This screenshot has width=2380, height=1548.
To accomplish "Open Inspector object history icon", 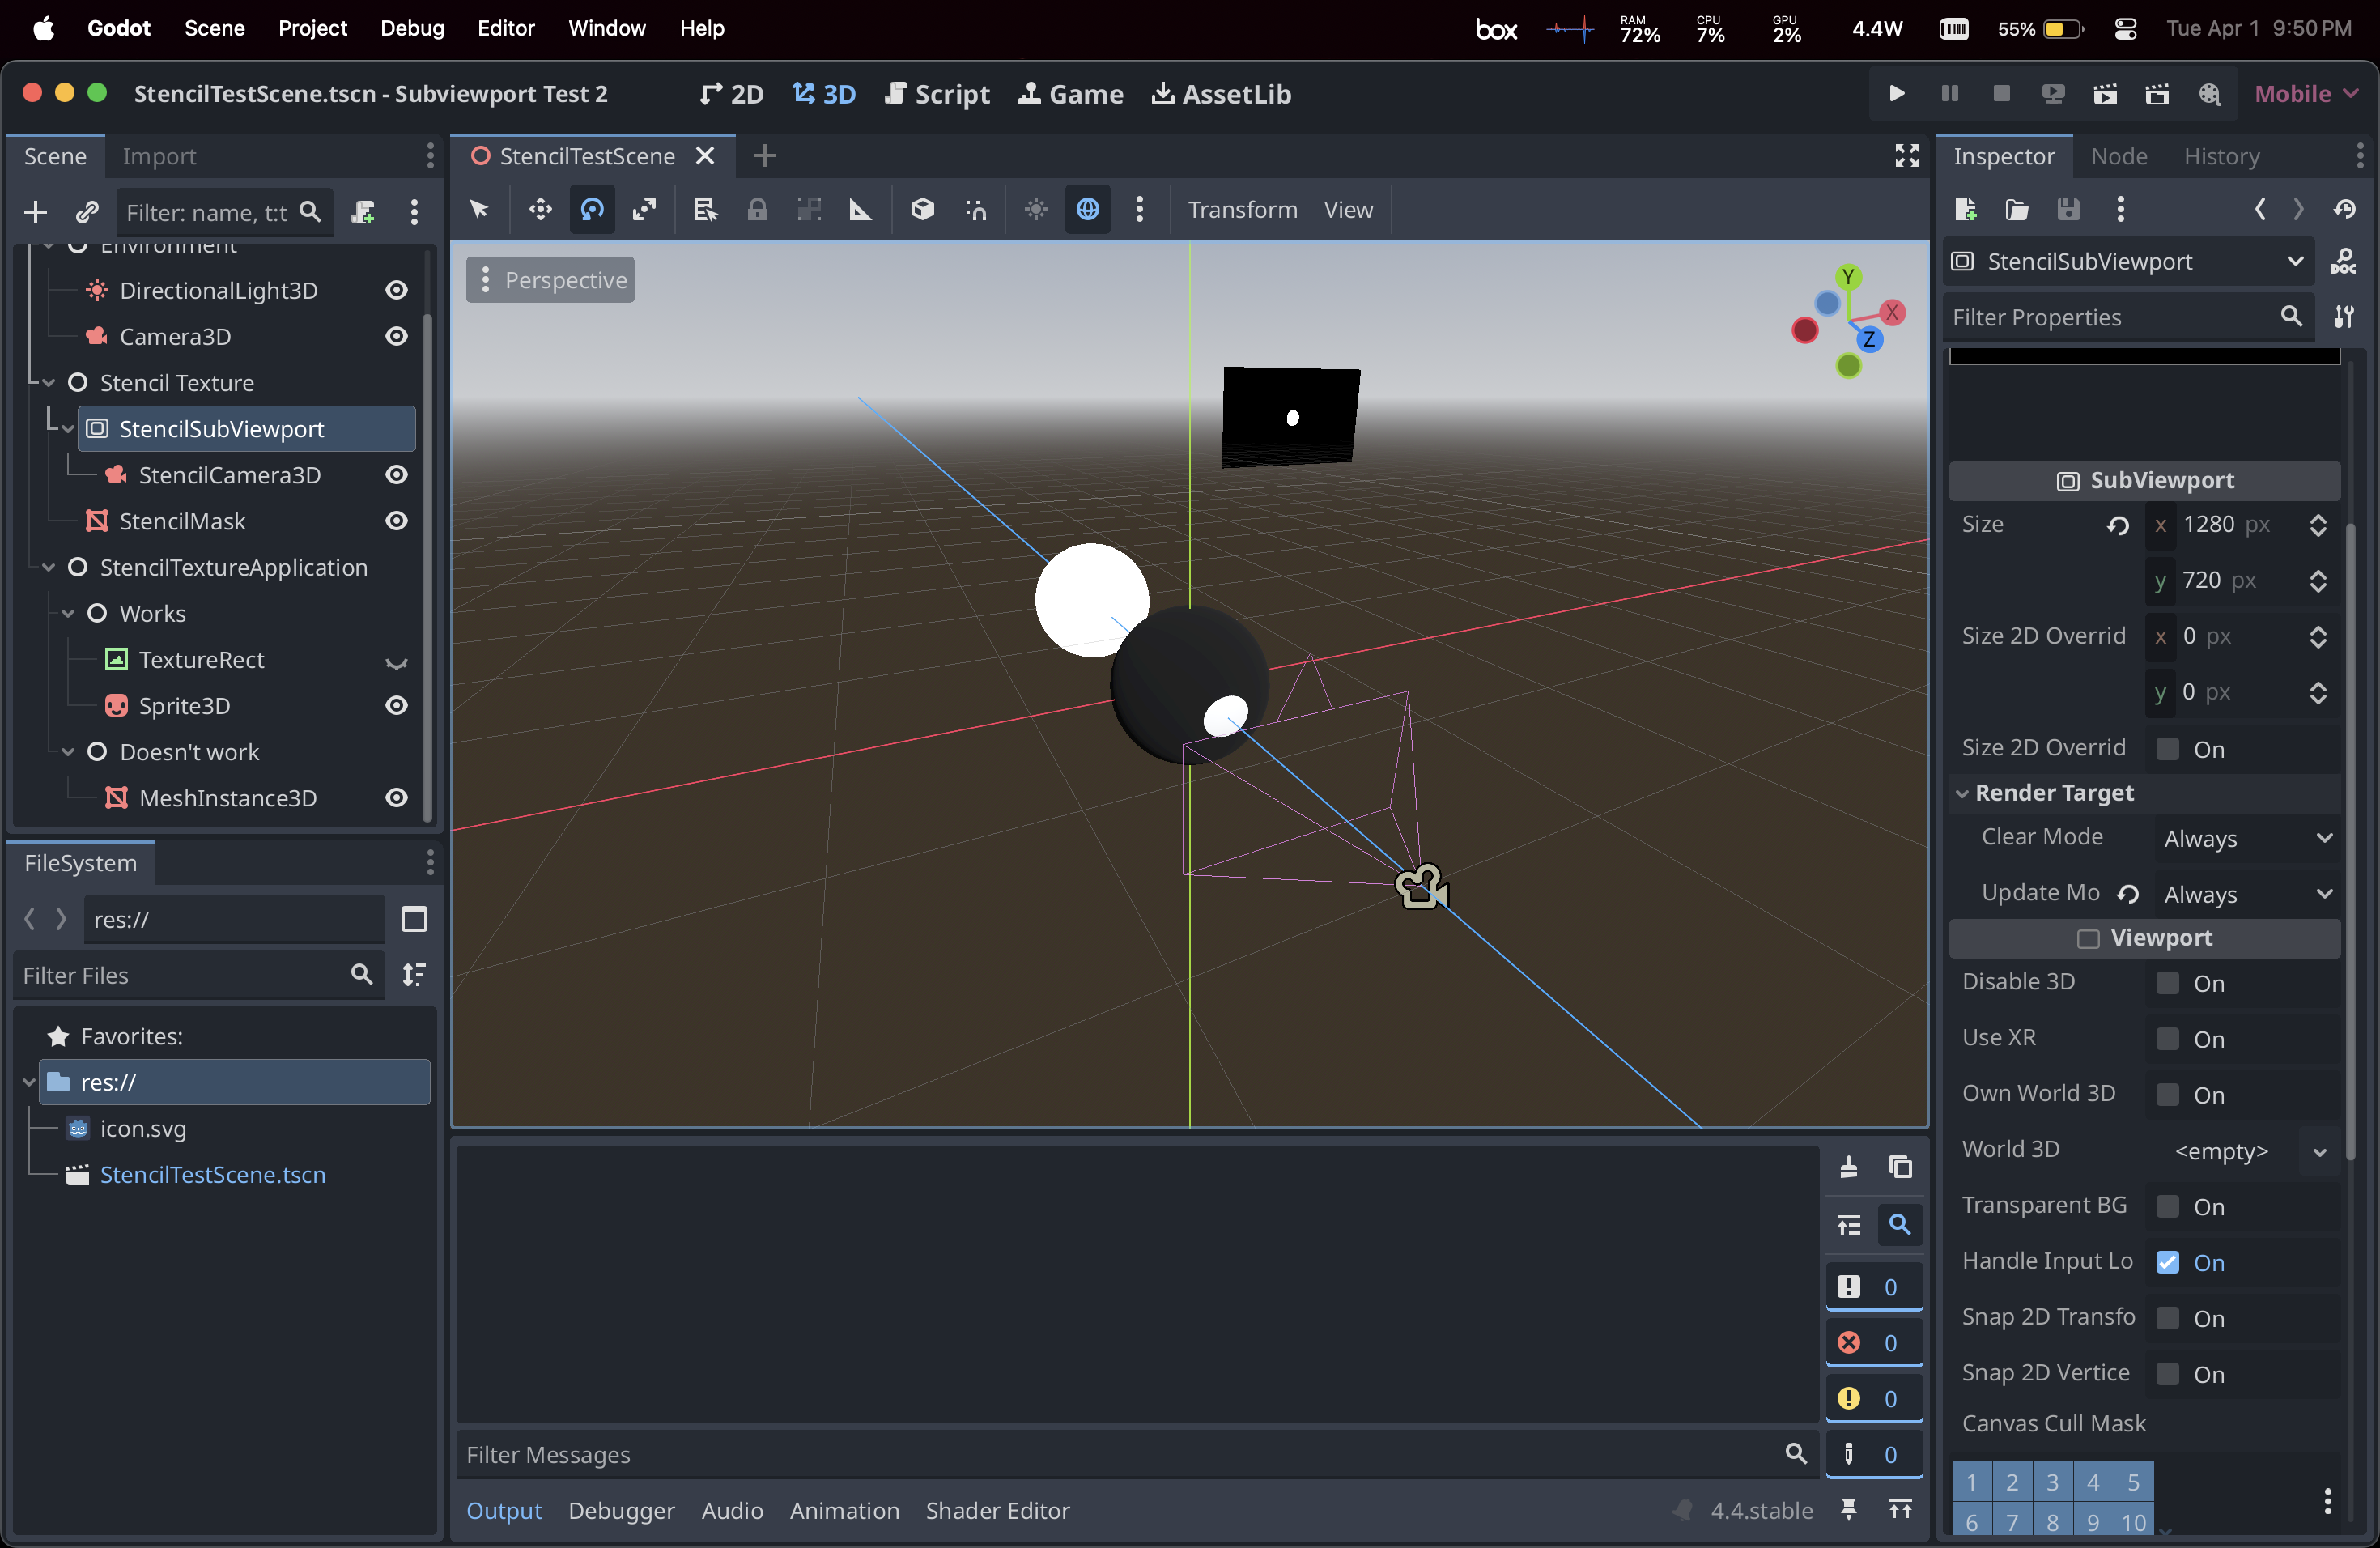I will (x=2345, y=209).
